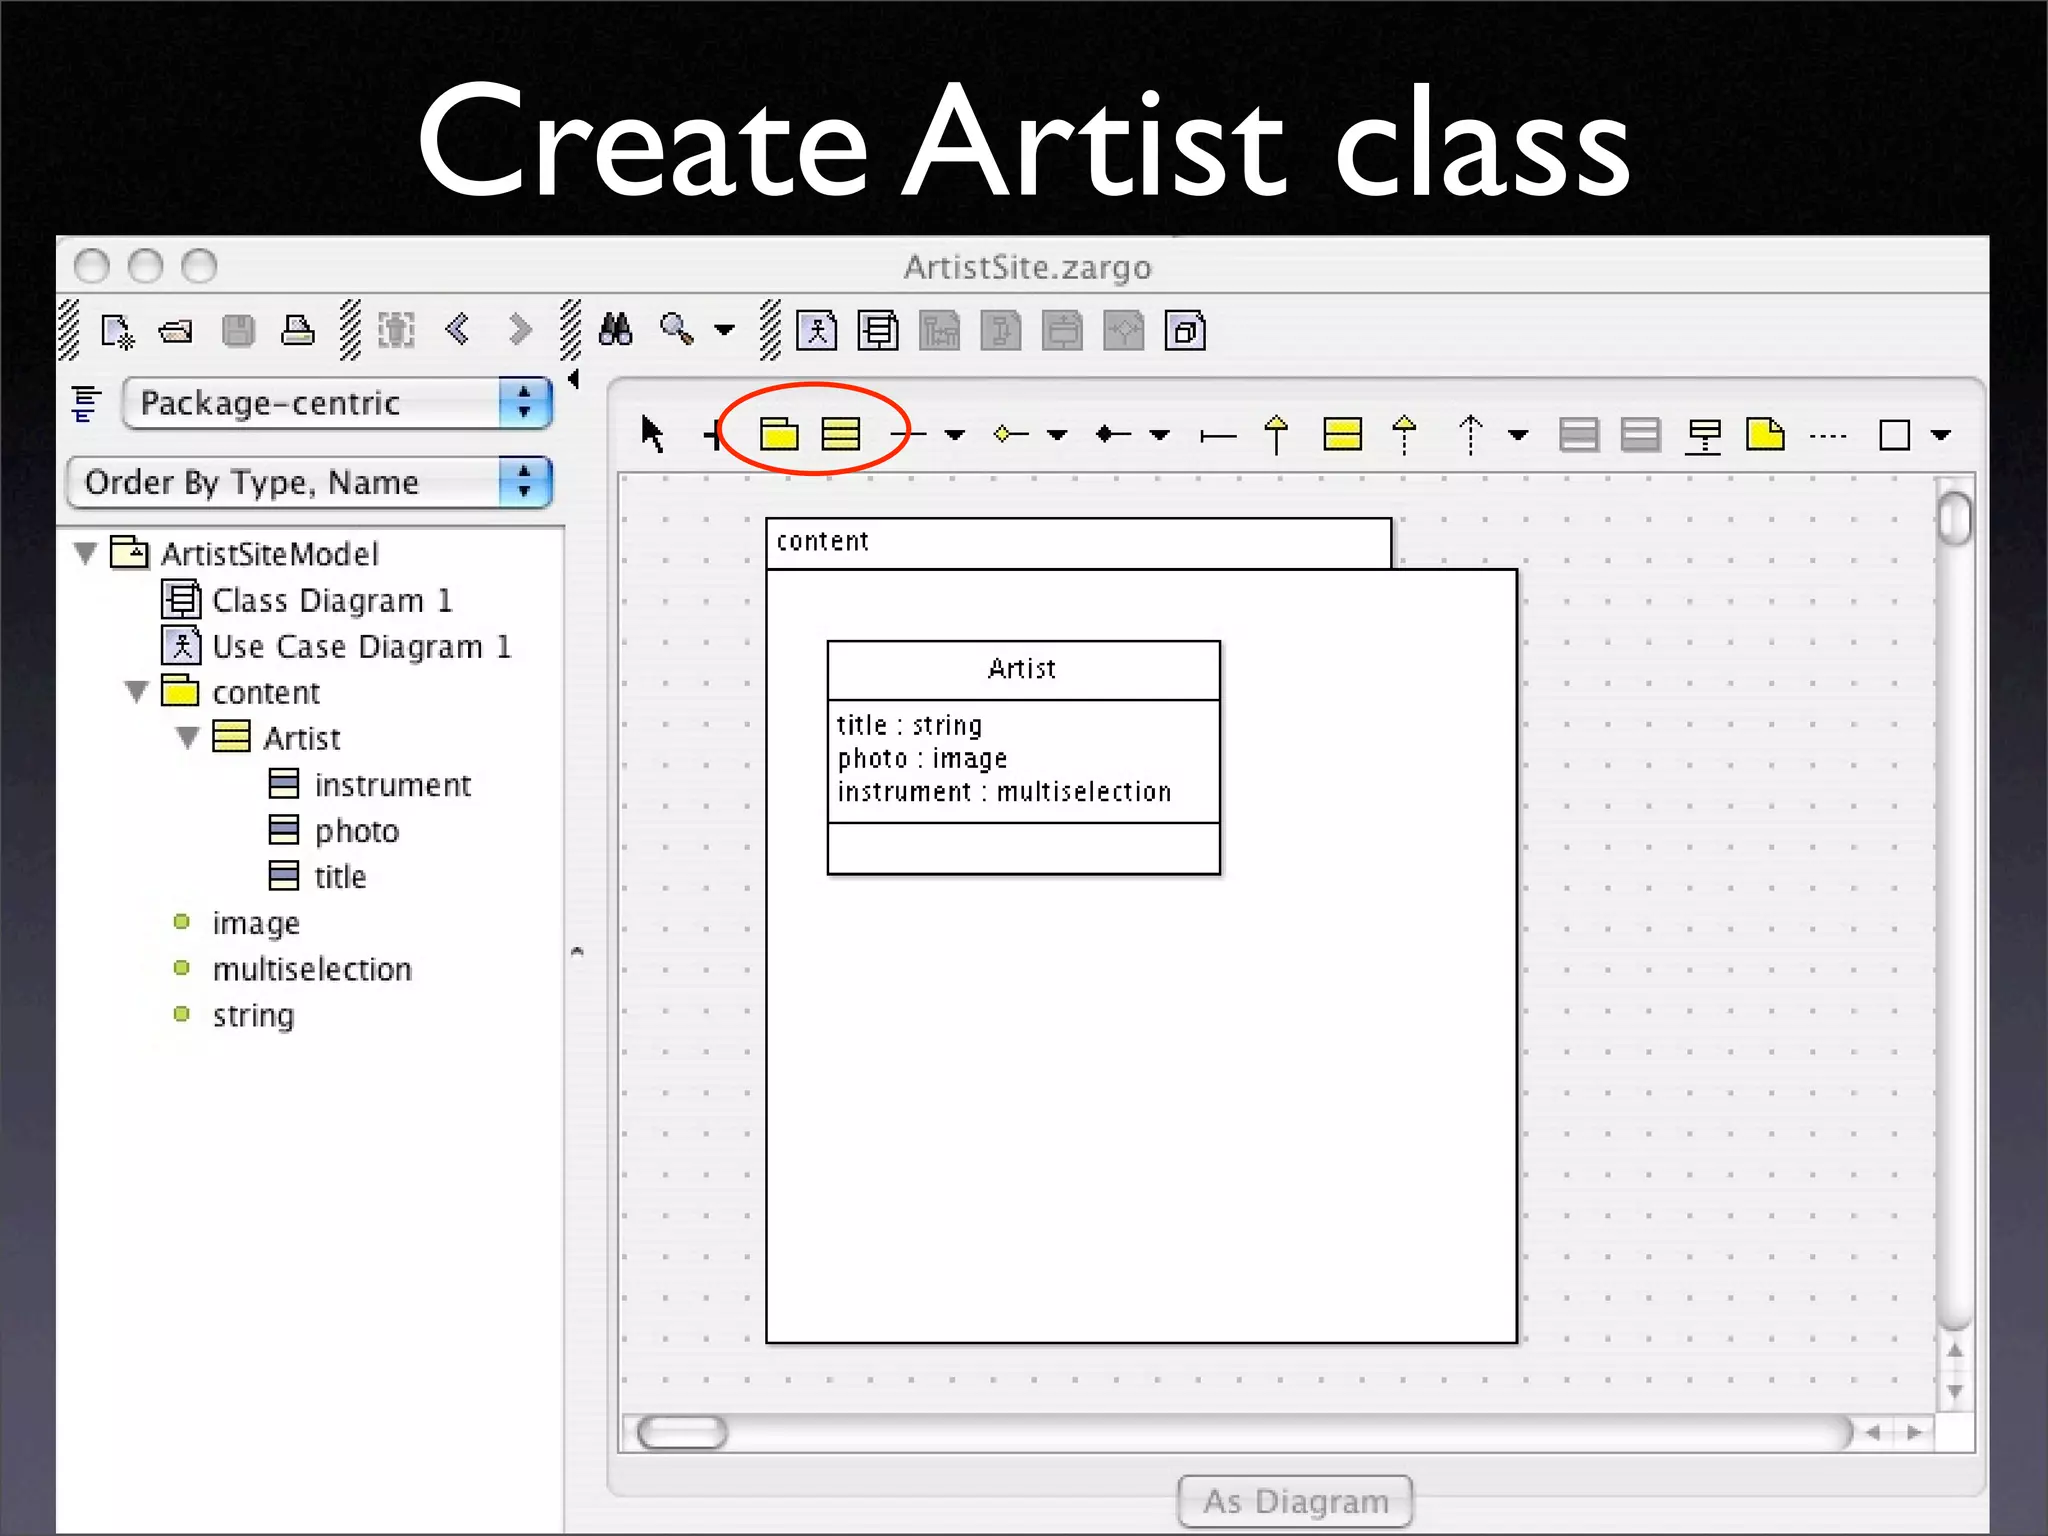The width and height of the screenshot is (2048, 1536).
Task: Create new Class Diagram toolbar icon
Action: pyautogui.click(x=878, y=330)
